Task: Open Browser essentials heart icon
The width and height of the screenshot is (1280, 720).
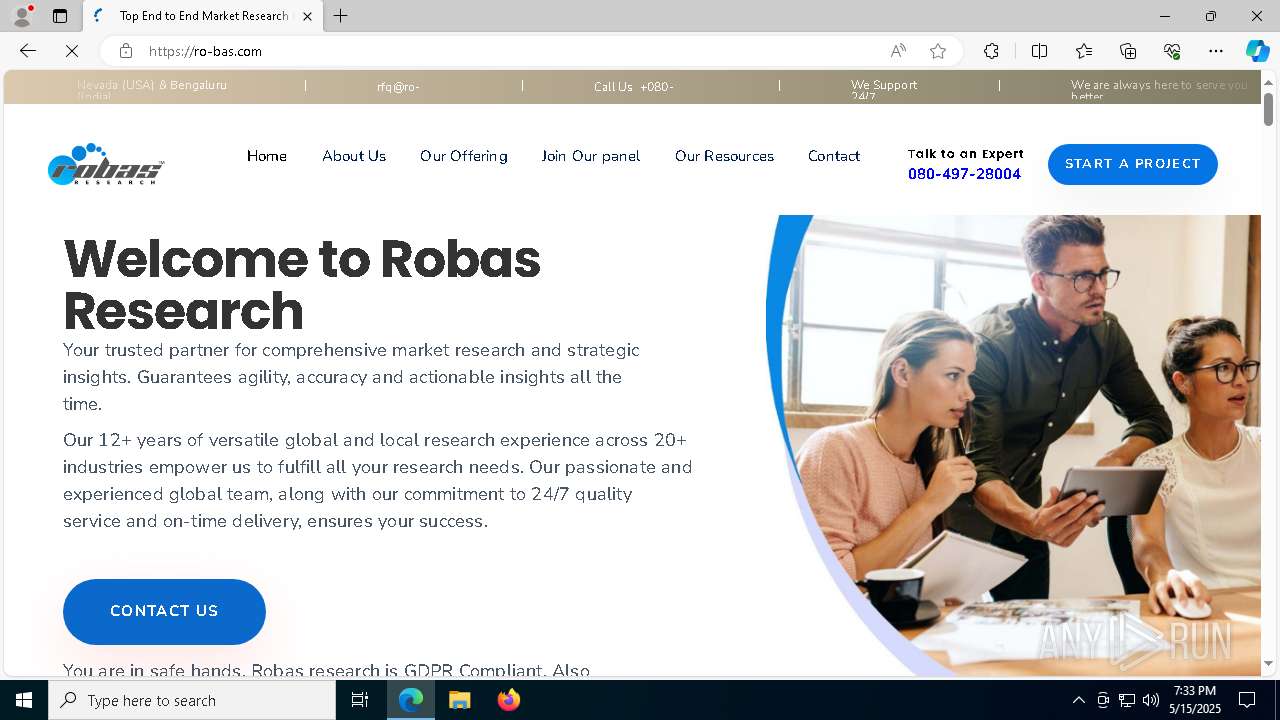Action: [1172, 51]
